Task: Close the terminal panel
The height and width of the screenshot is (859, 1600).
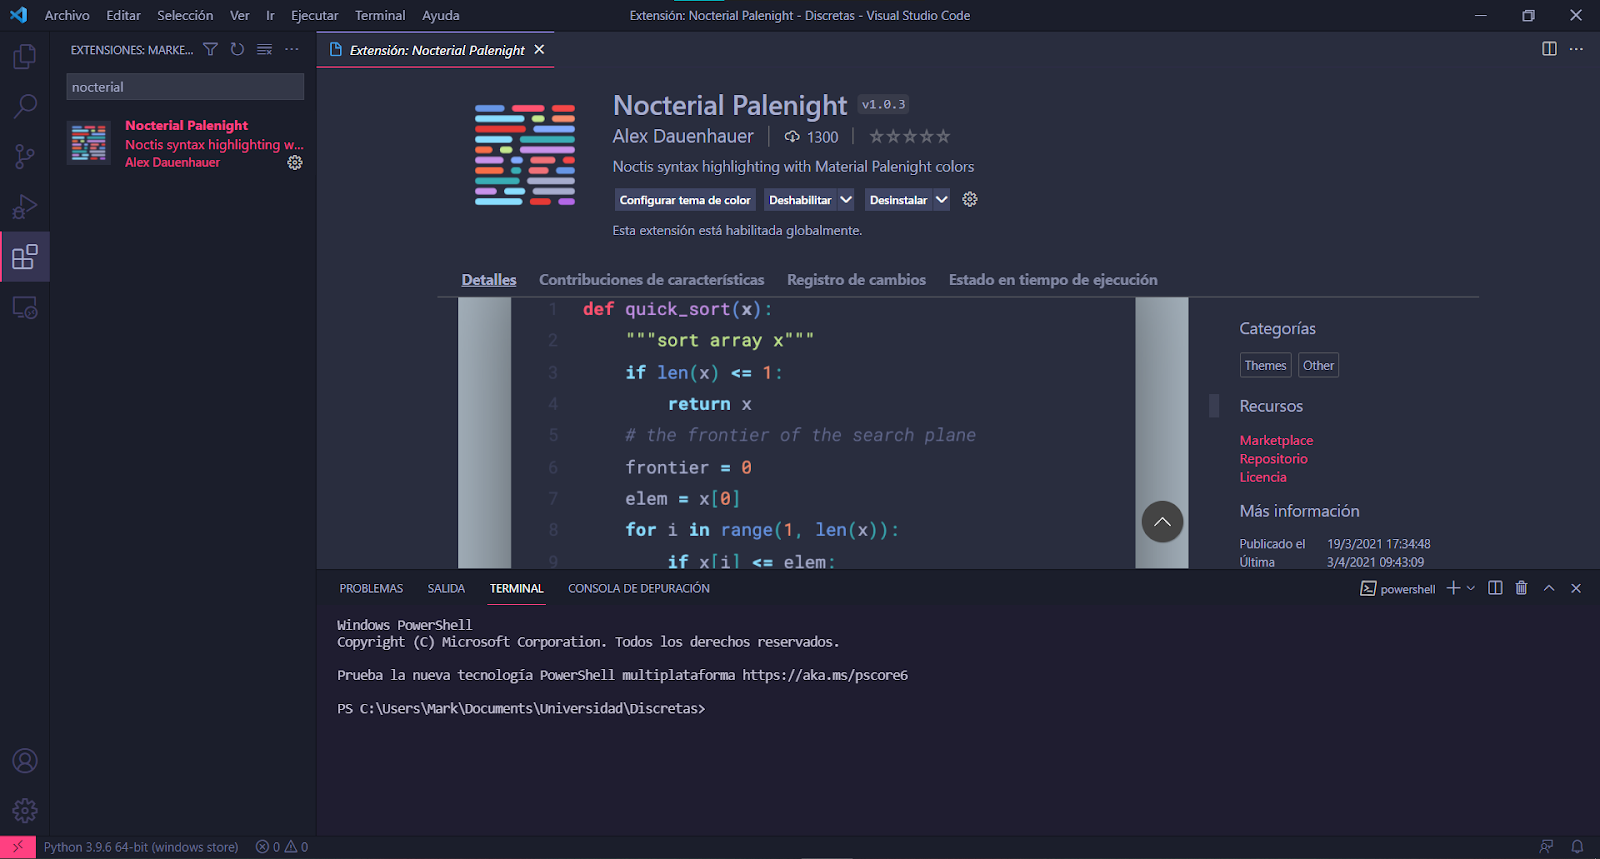Action: point(1576,588)
